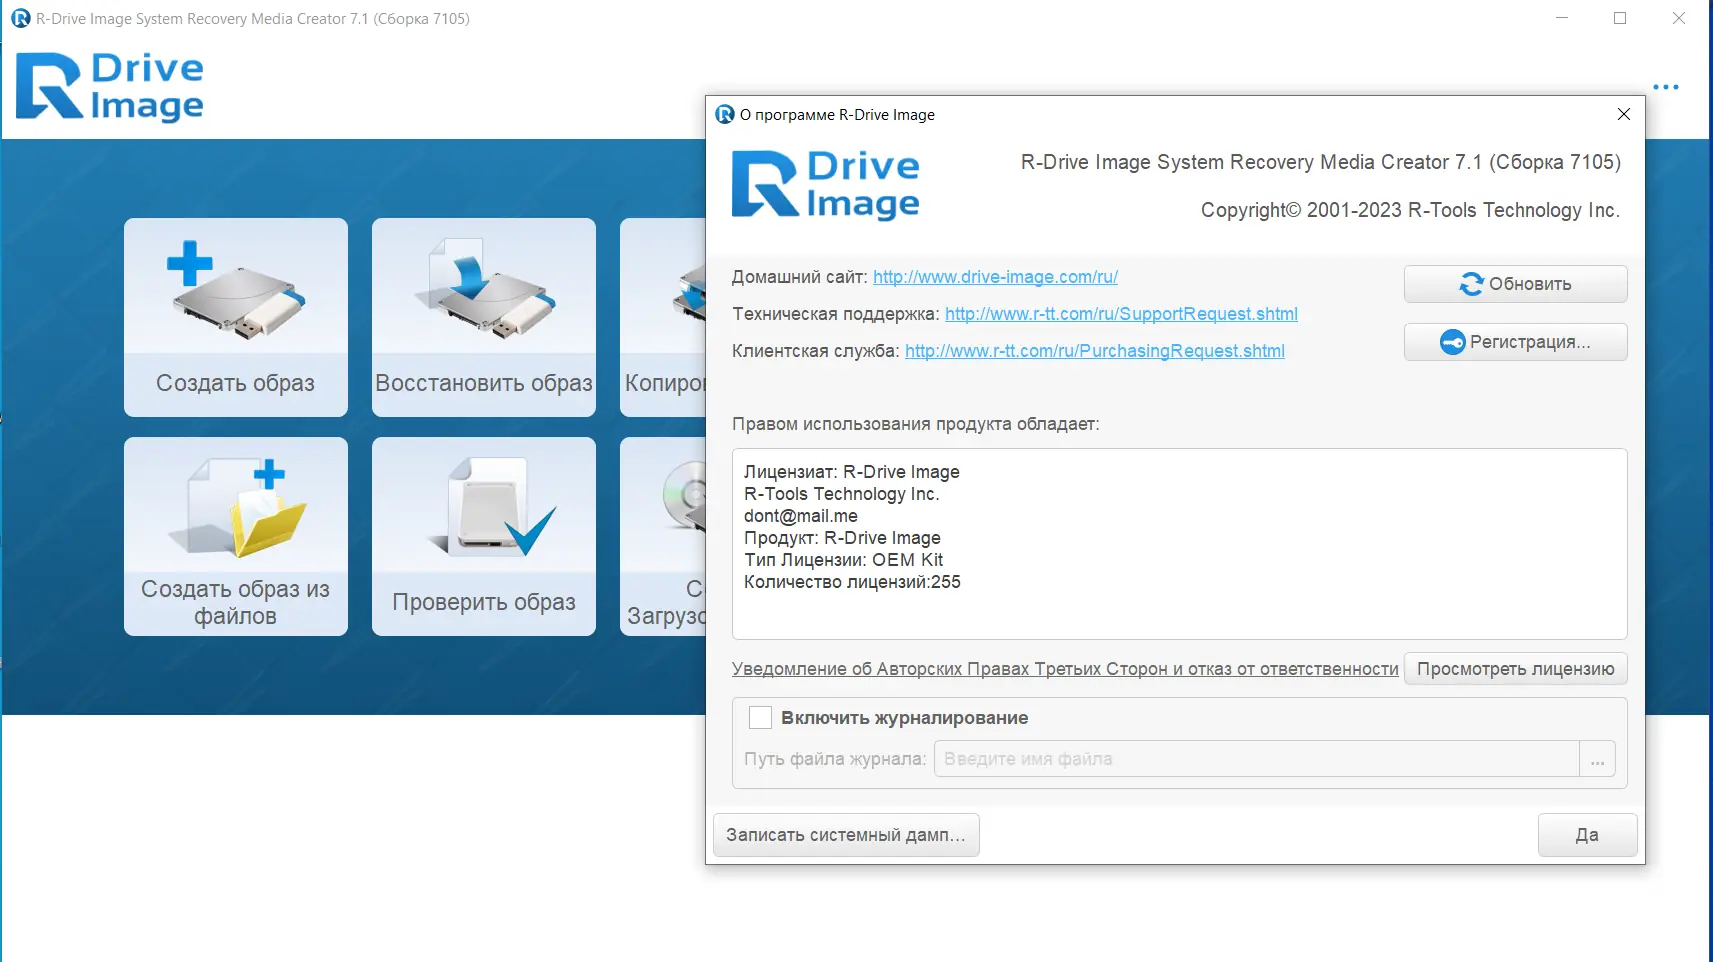
Task: Confirm with the Да button
Action: pyautogui.click(x=1587, y=834)
